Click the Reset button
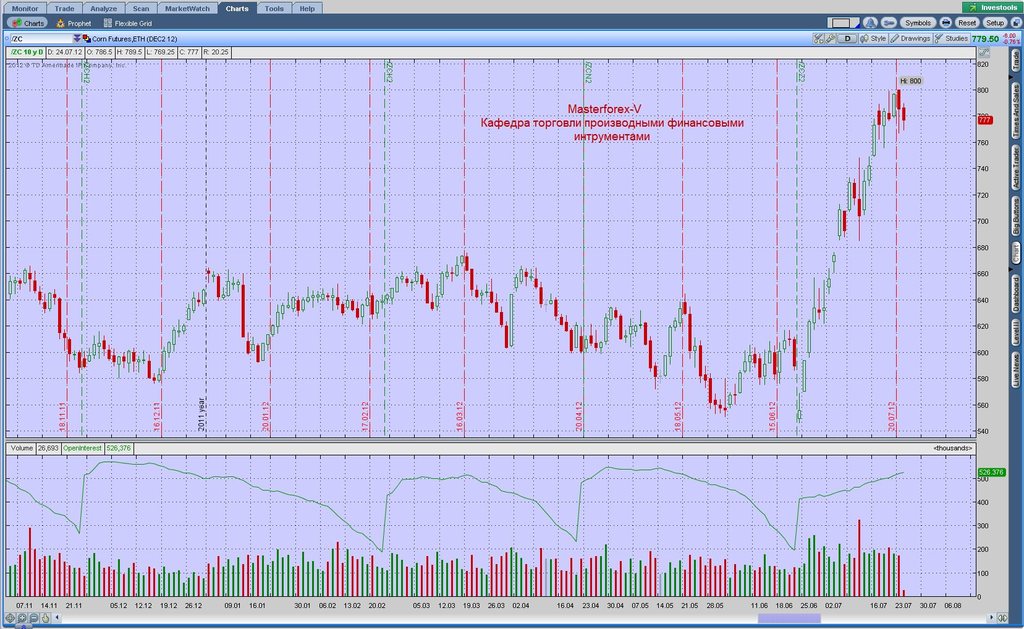The width and height of the screenshot is (1024, 629). (967, 23)
